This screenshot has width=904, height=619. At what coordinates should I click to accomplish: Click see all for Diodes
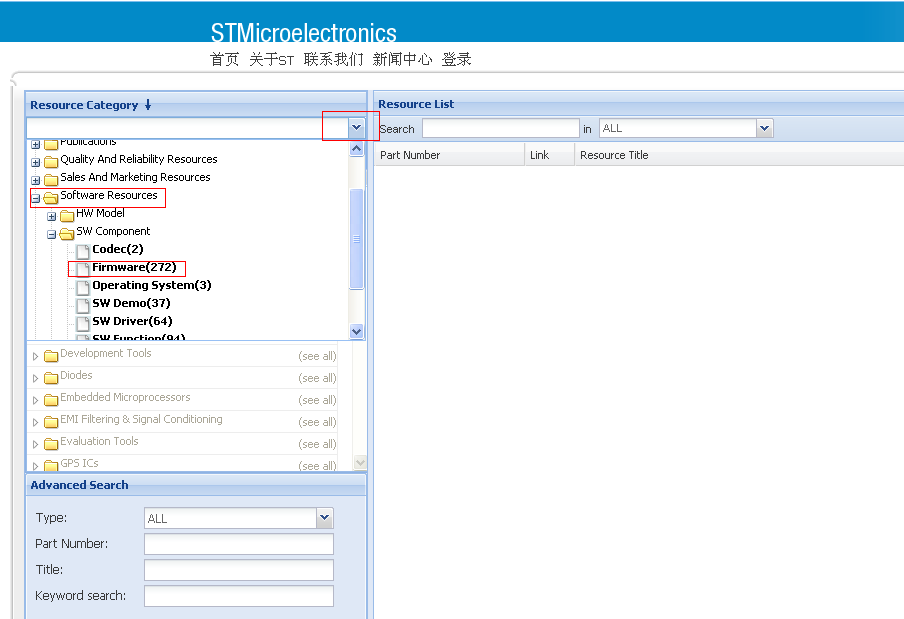click(x=317, y=378)
